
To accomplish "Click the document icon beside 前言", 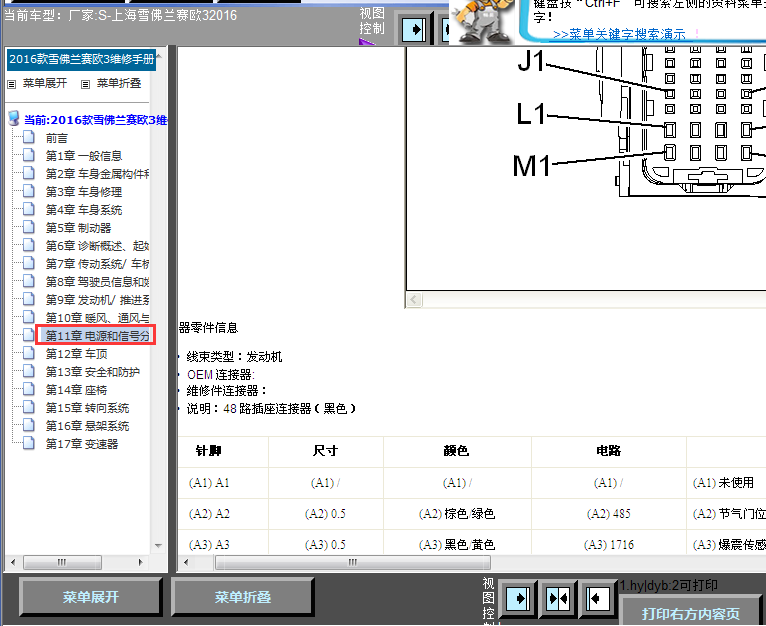I will pos(29,137).
